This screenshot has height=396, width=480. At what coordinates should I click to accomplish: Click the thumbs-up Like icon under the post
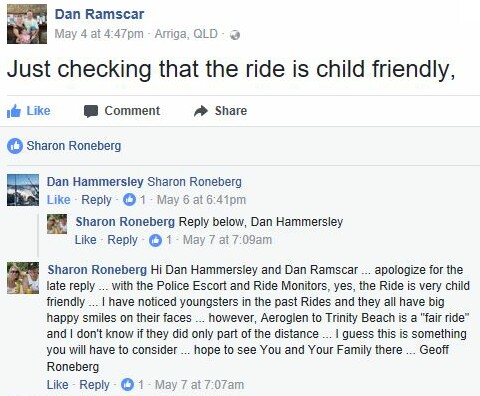14,111
